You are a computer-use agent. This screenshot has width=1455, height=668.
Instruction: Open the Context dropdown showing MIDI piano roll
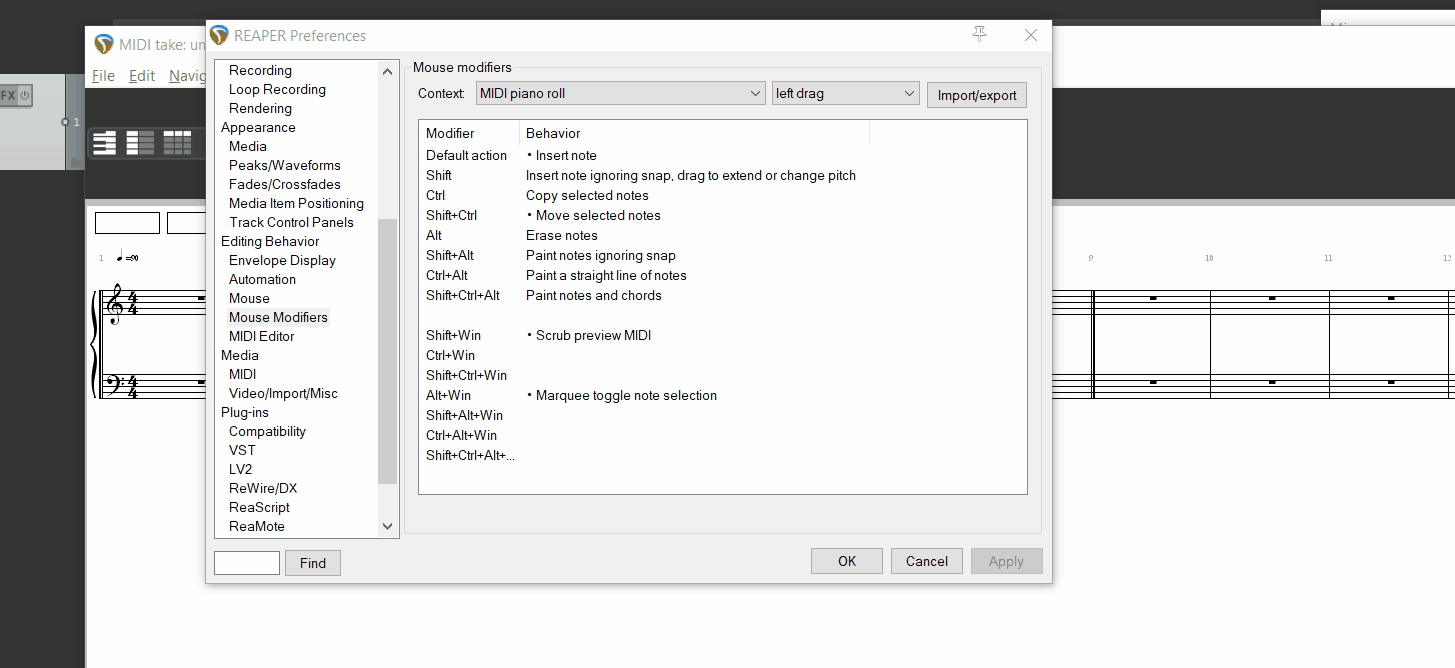(x=620, y=92)
